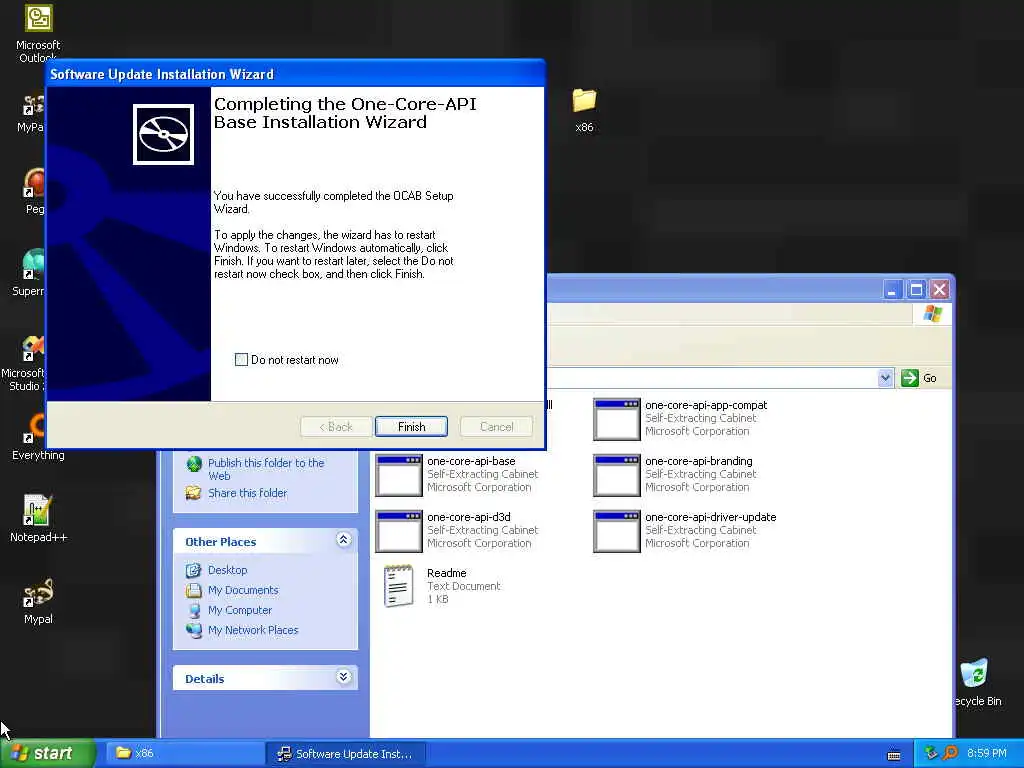The width and height of the screenshot is (1024, 768).
Task: Click Share this folder link
Action: pos(248,493)
